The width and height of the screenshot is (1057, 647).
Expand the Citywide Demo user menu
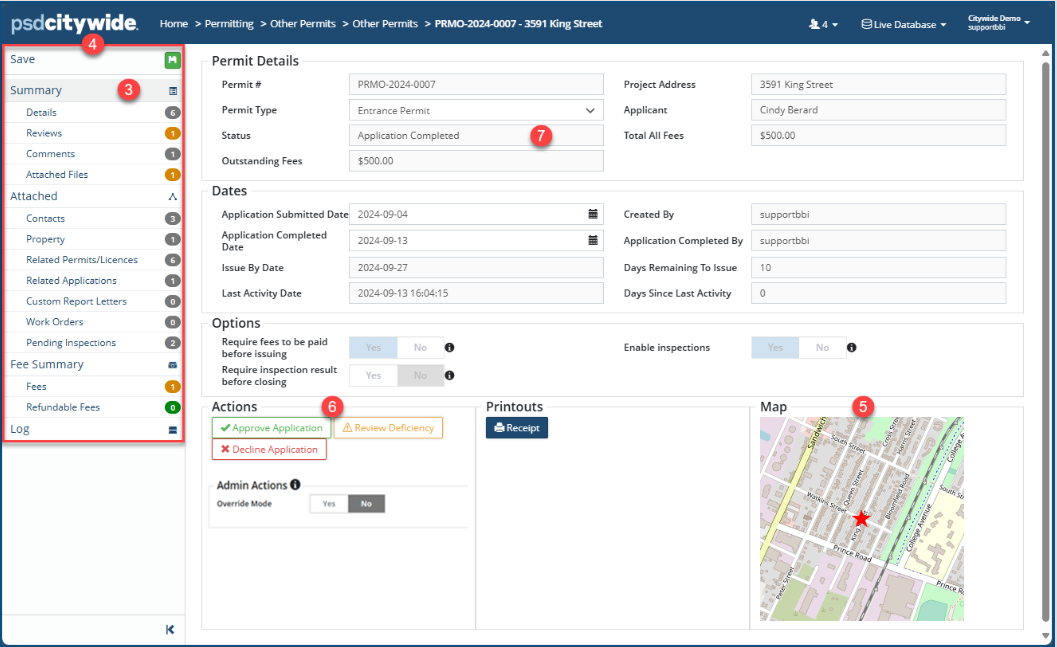(998, 23)
